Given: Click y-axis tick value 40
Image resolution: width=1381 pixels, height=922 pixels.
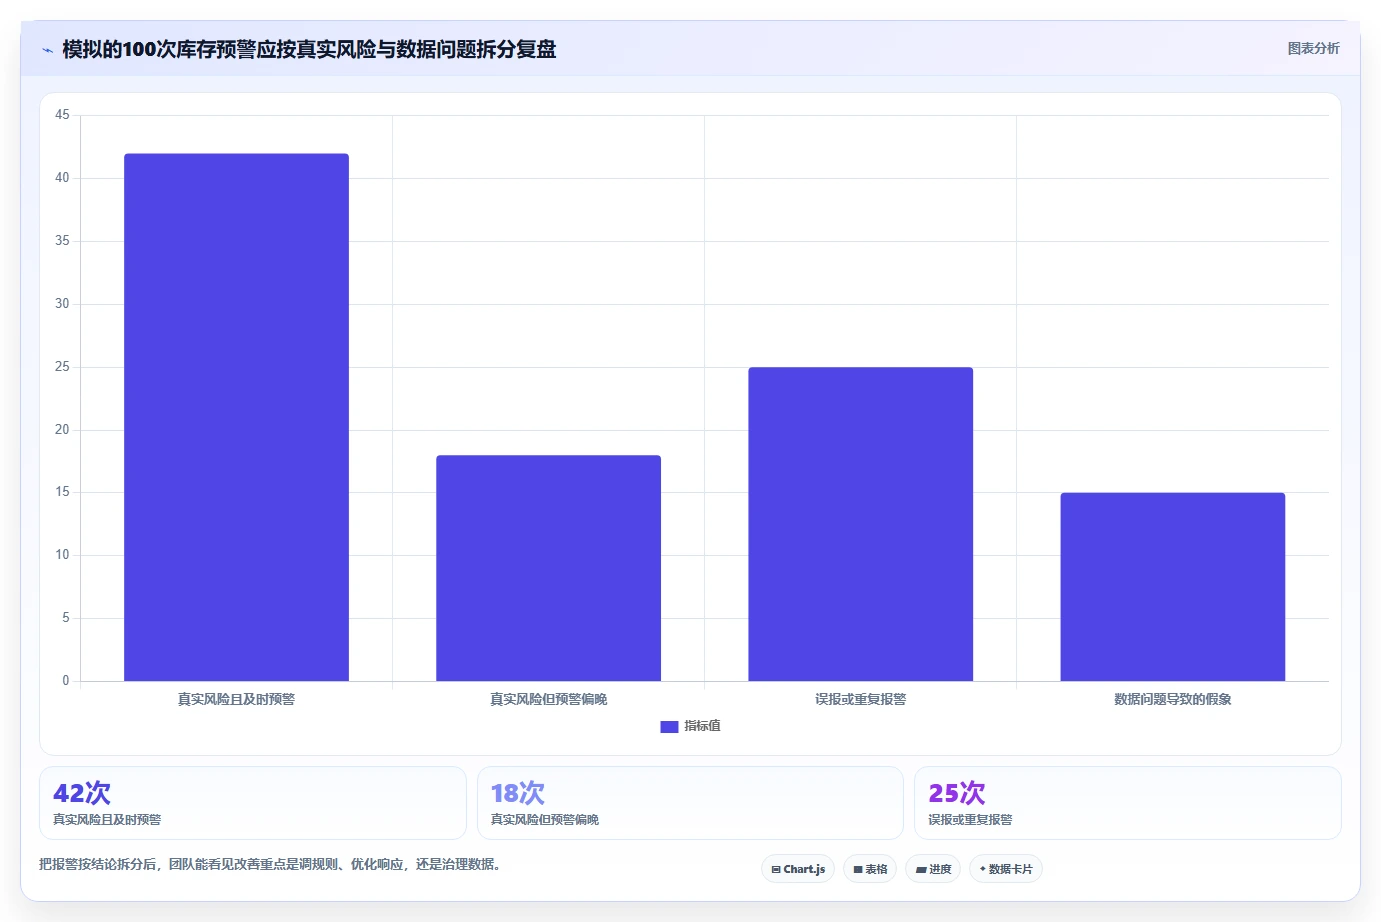Looking at the screenshot, I should coord(62,178).
